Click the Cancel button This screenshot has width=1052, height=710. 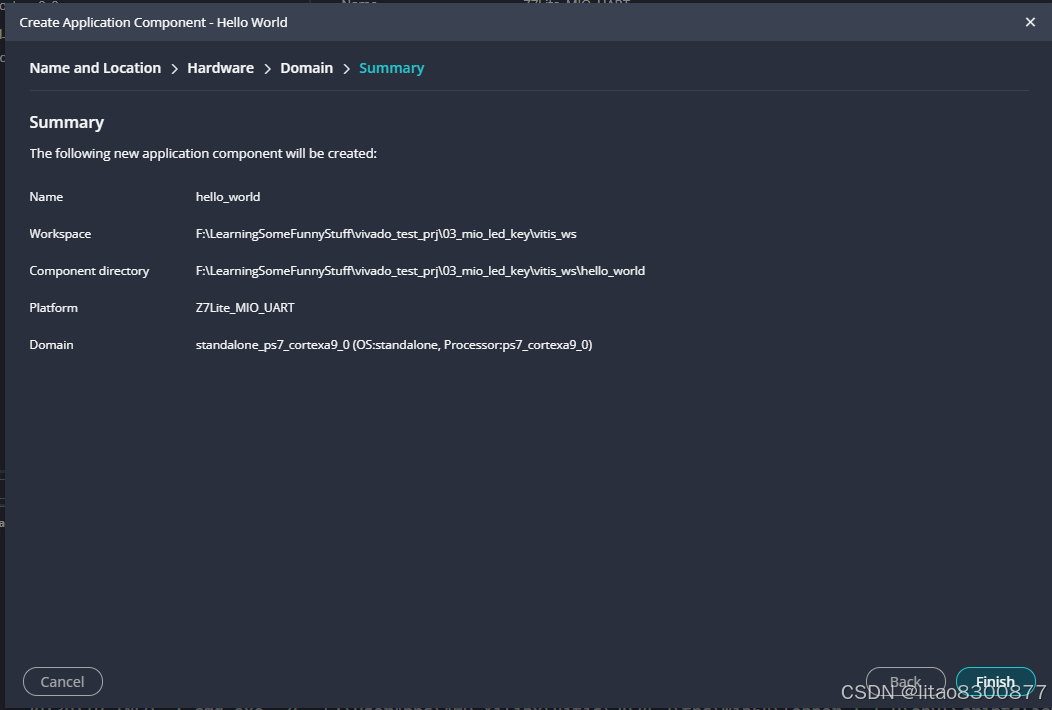pyautogui.click(x=62, y=681)
